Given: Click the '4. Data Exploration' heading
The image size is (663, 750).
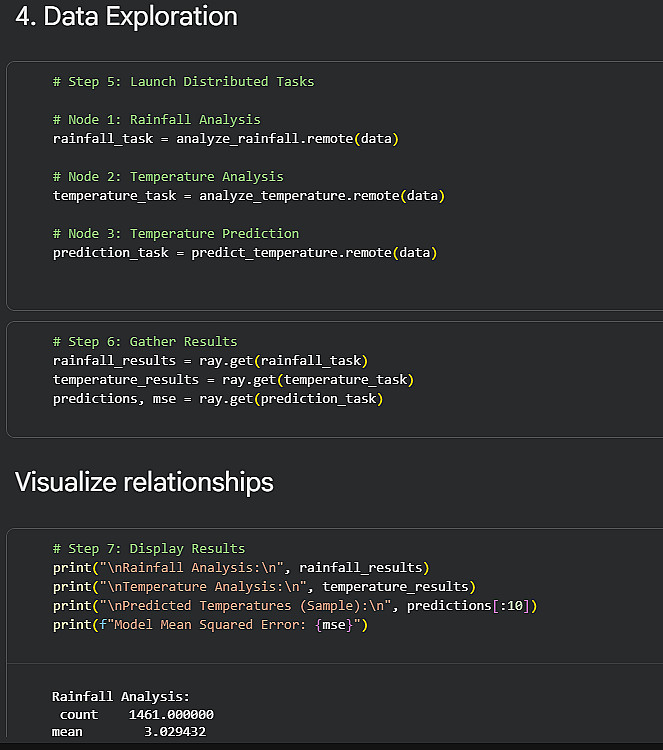Looking at the screenshot, I should point(126,17).
